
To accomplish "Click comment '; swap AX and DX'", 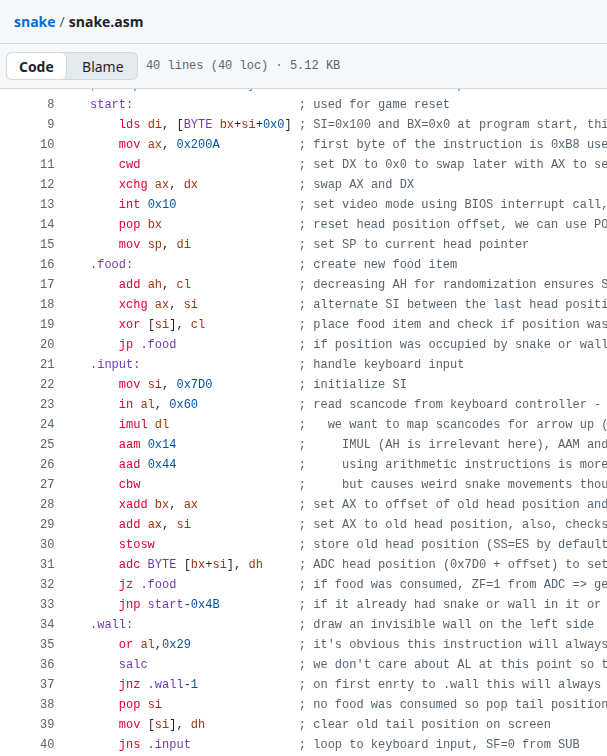I will (356, 184).
